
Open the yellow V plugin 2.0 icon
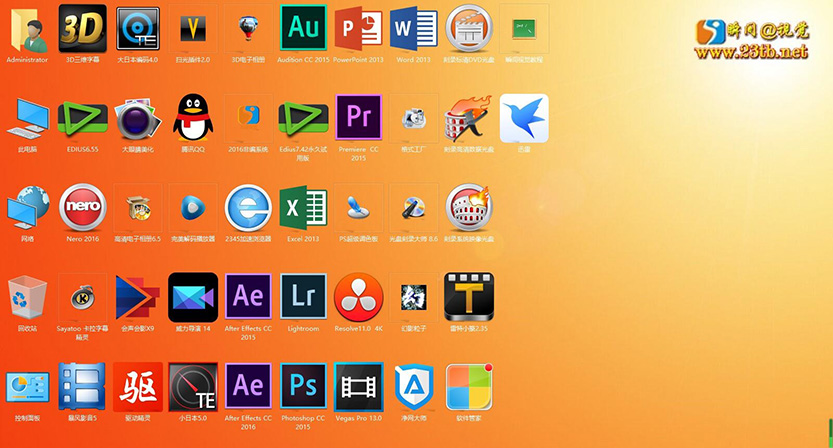(x=193, y=28)
